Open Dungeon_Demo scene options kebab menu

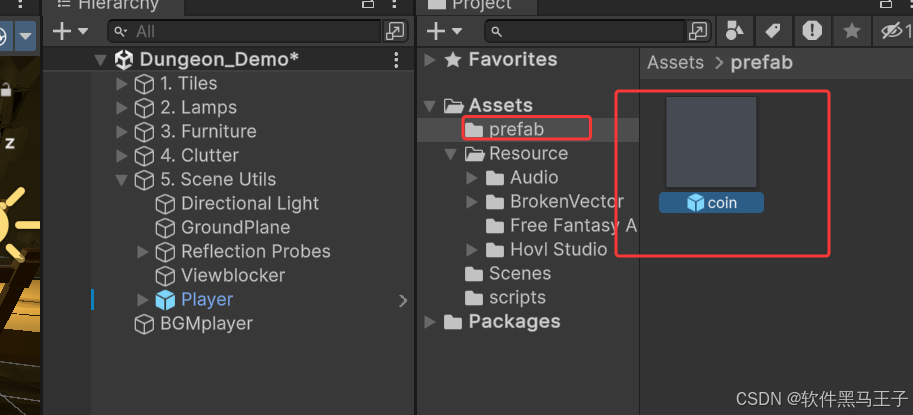[x=396, y=60]
